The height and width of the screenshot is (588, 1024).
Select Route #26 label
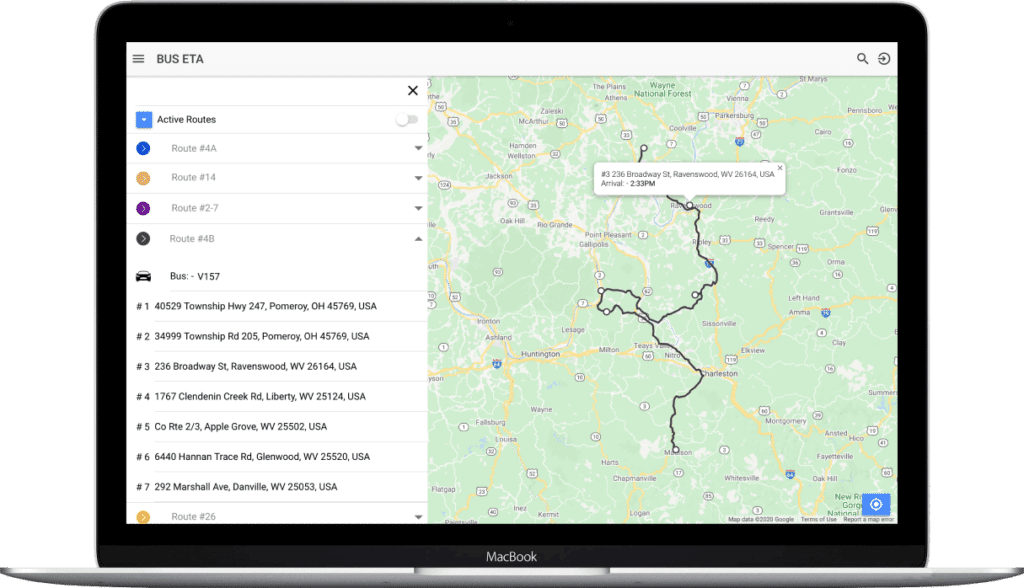[x=193, y=516]
